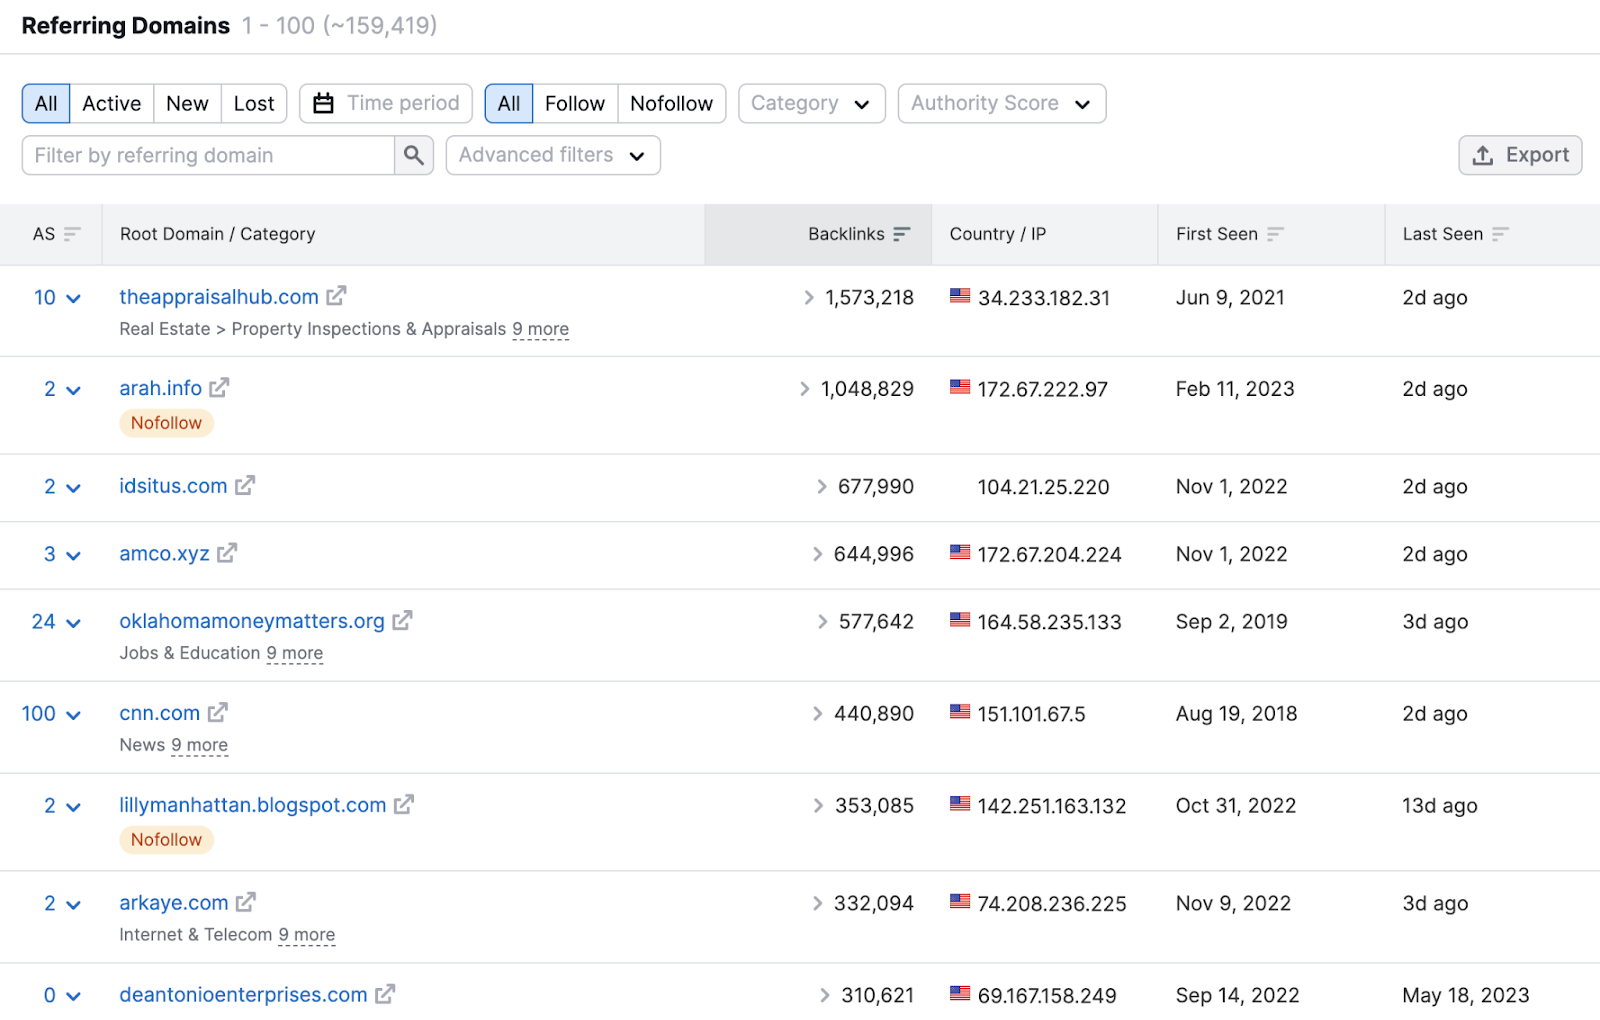The width and height of the screenshot is (1600, 1020).
Task: Expand AS 2 chevron for arah.info
Action: click(73, 389)
